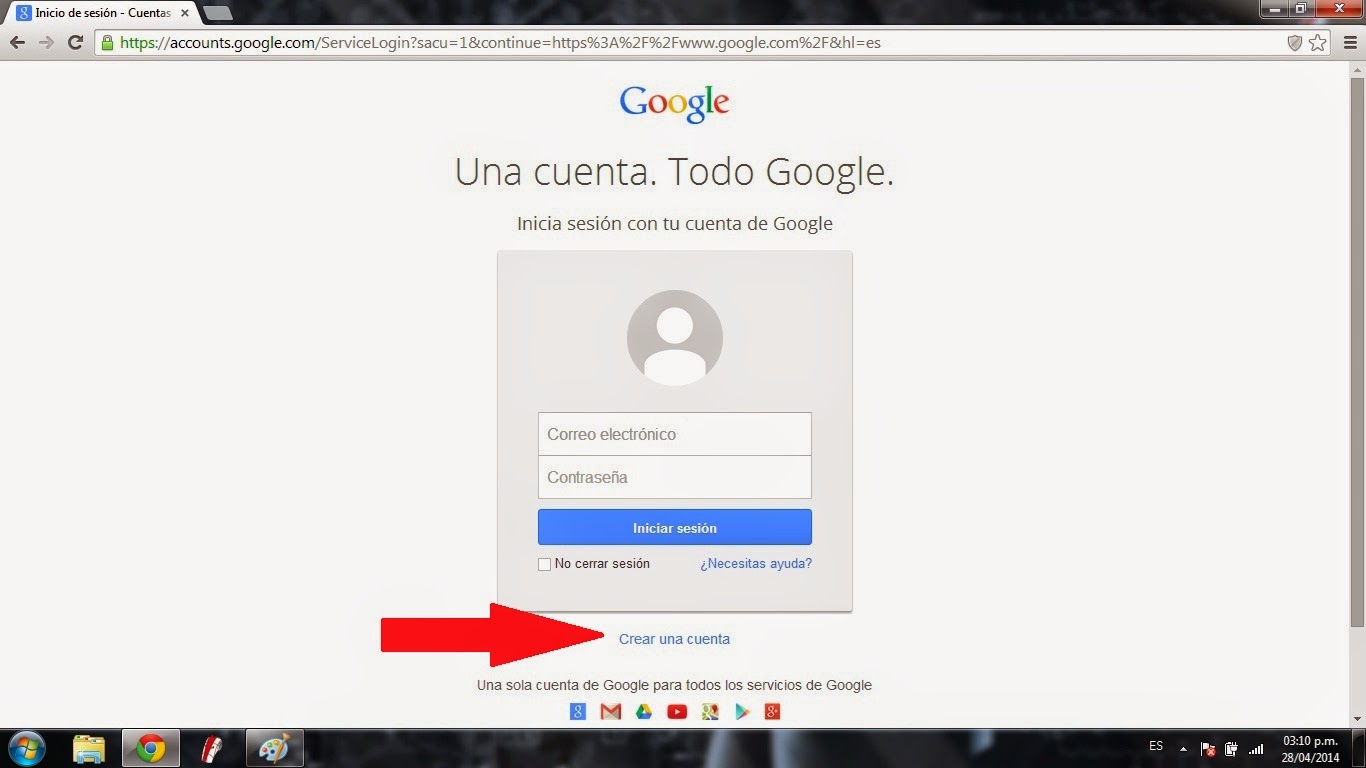Click the blue Google Search icon
Screen dimensions: 1366x768
click(578, 711)
